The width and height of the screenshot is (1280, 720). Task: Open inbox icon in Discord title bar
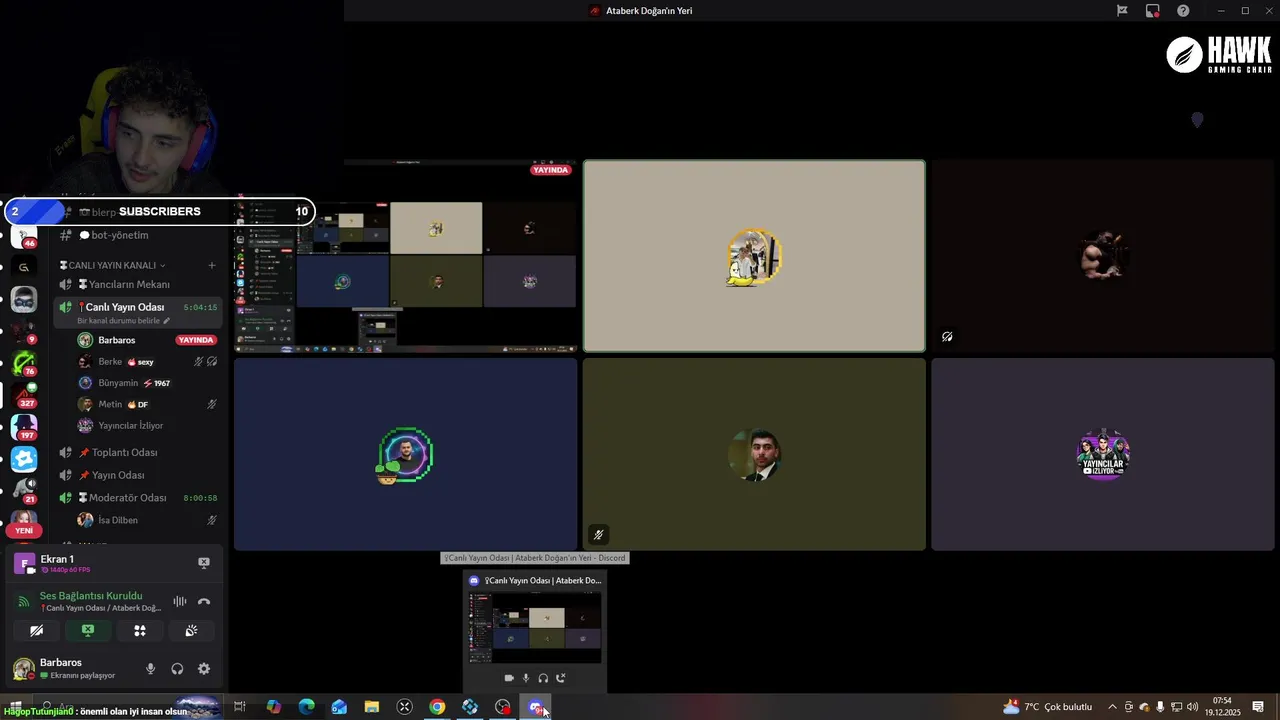pos(1153,10)
